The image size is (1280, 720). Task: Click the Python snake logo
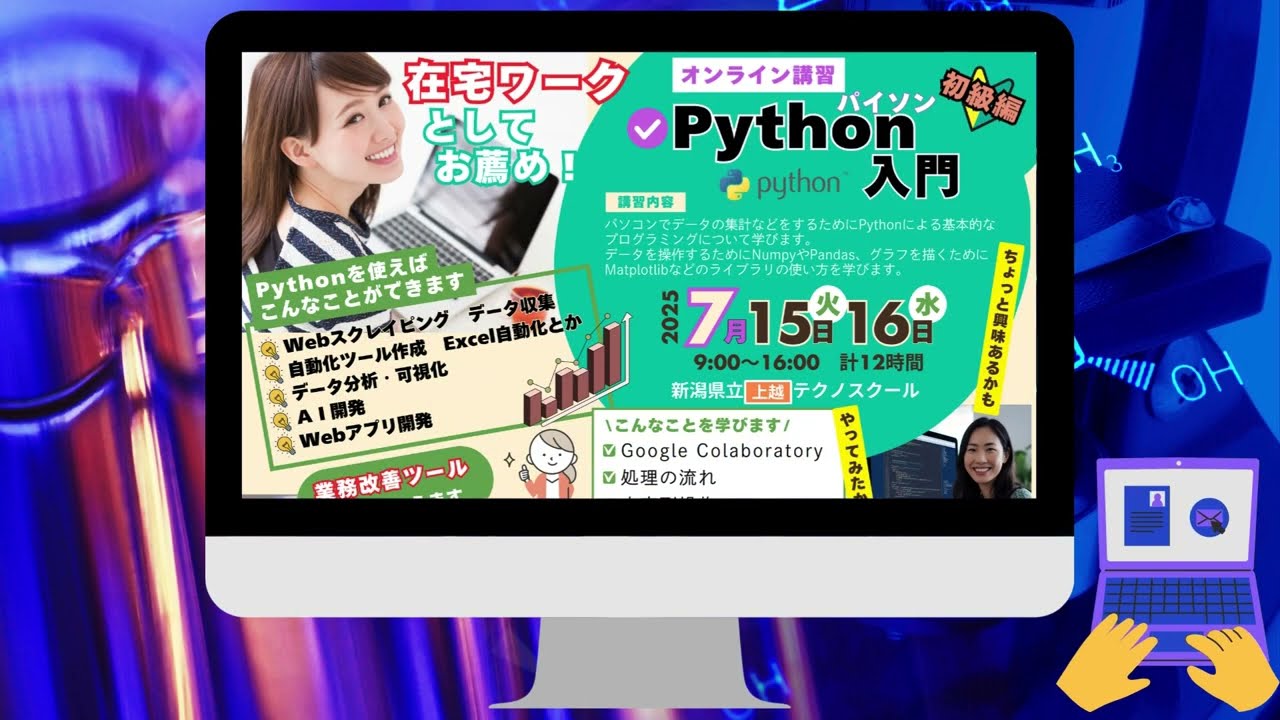(736, 184)
